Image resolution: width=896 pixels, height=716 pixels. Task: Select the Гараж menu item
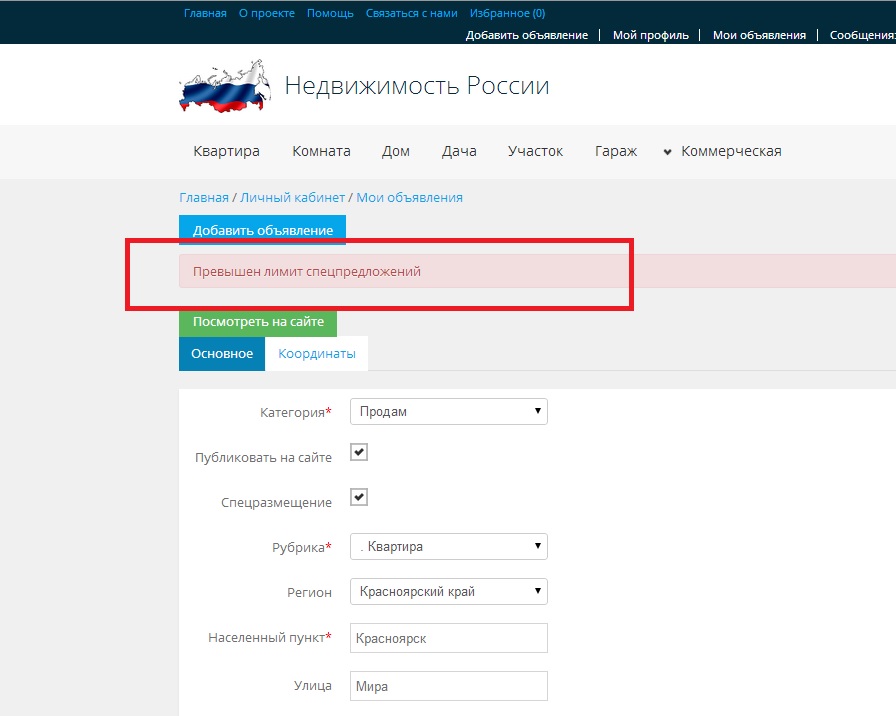coord(616,151)
